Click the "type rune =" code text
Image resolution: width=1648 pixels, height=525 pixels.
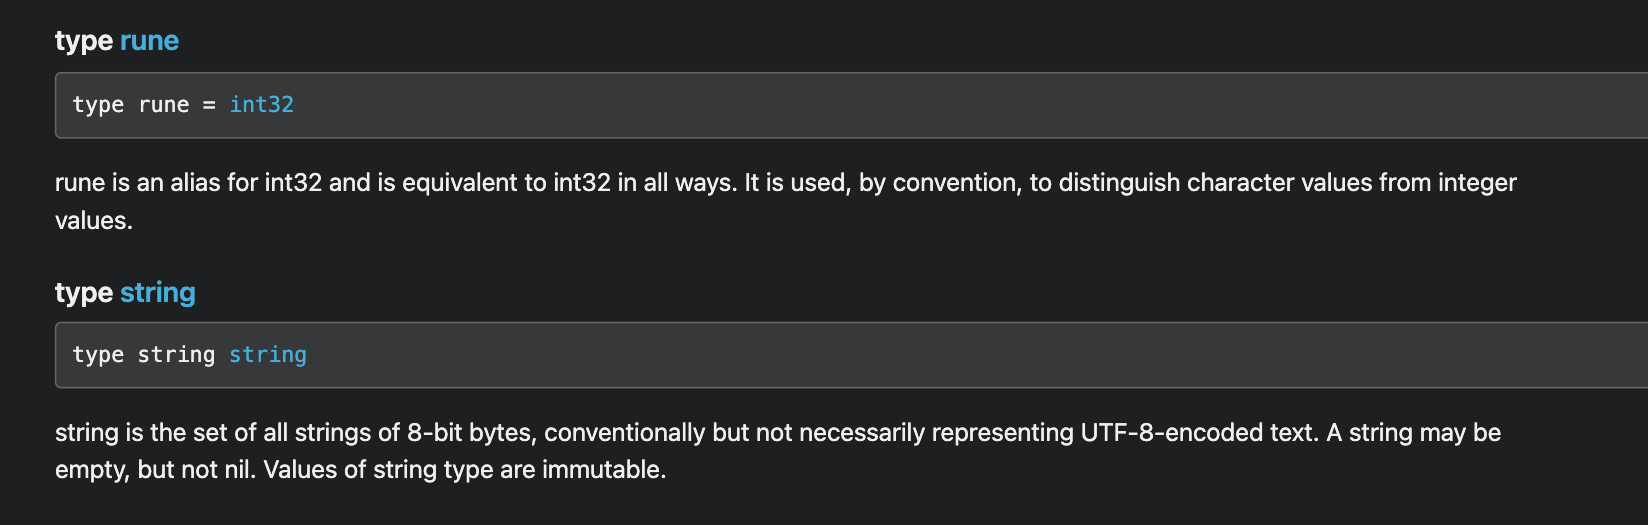144,105
